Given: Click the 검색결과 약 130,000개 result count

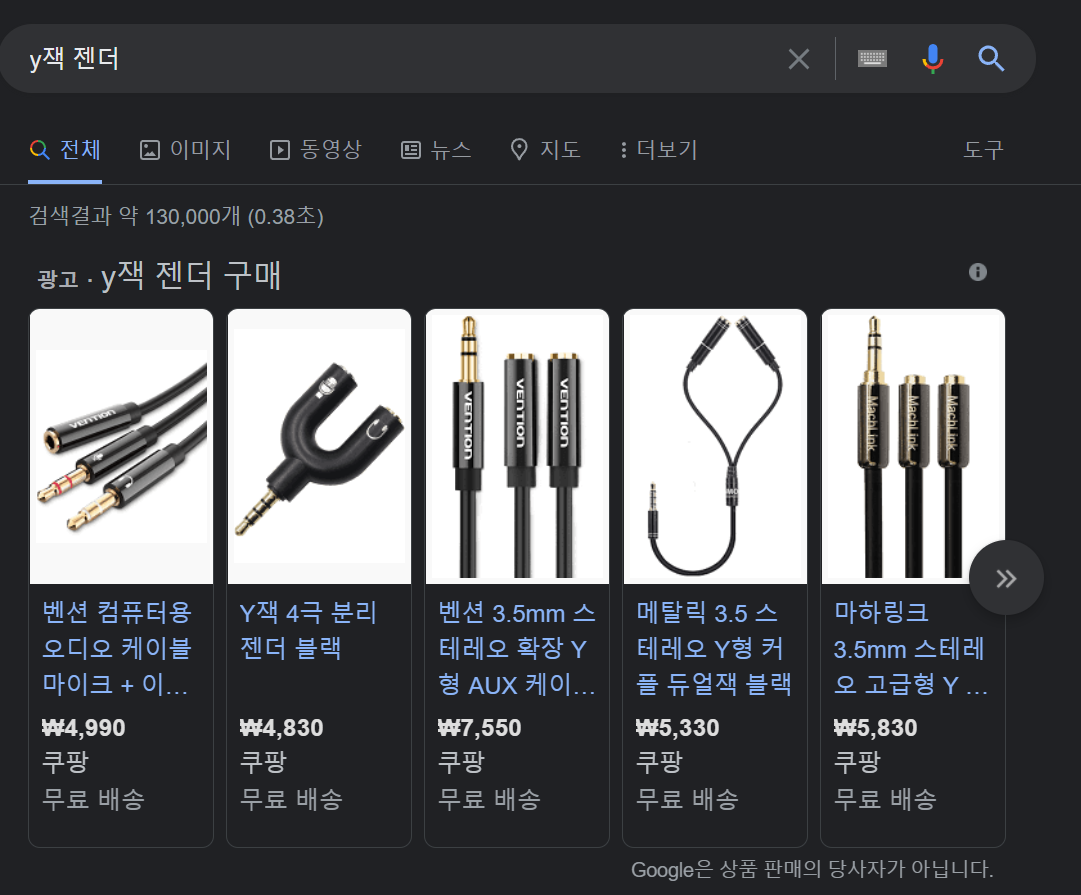Looking at the screenshot, I should point(176,216).
